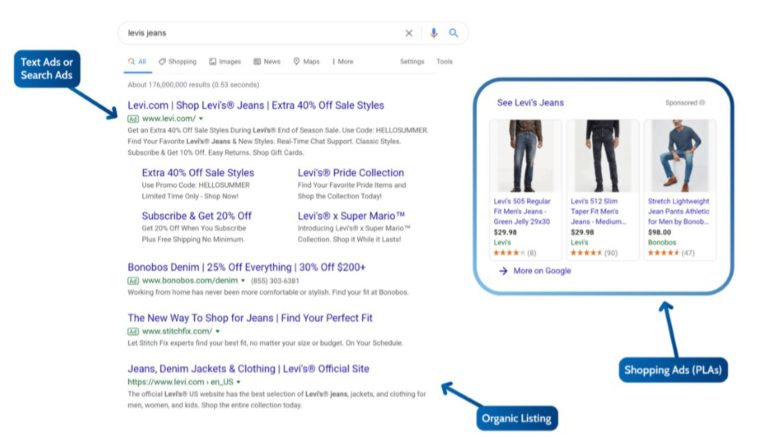Screen dimensions: 768x437
Task: Select the All results tab
Action: point(137,62)
